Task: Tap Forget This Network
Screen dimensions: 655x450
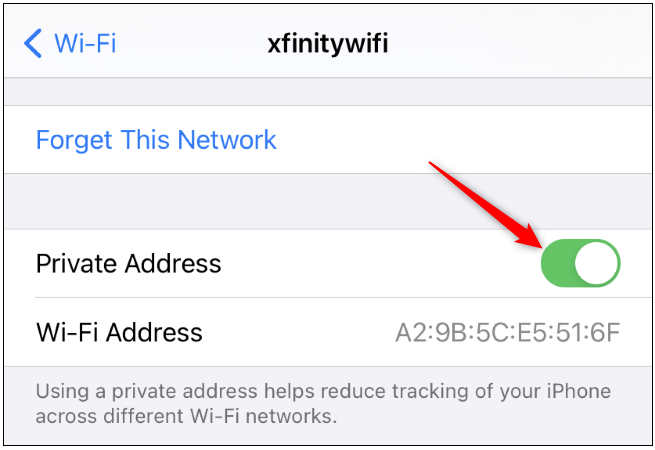Action: click(156, 140)
